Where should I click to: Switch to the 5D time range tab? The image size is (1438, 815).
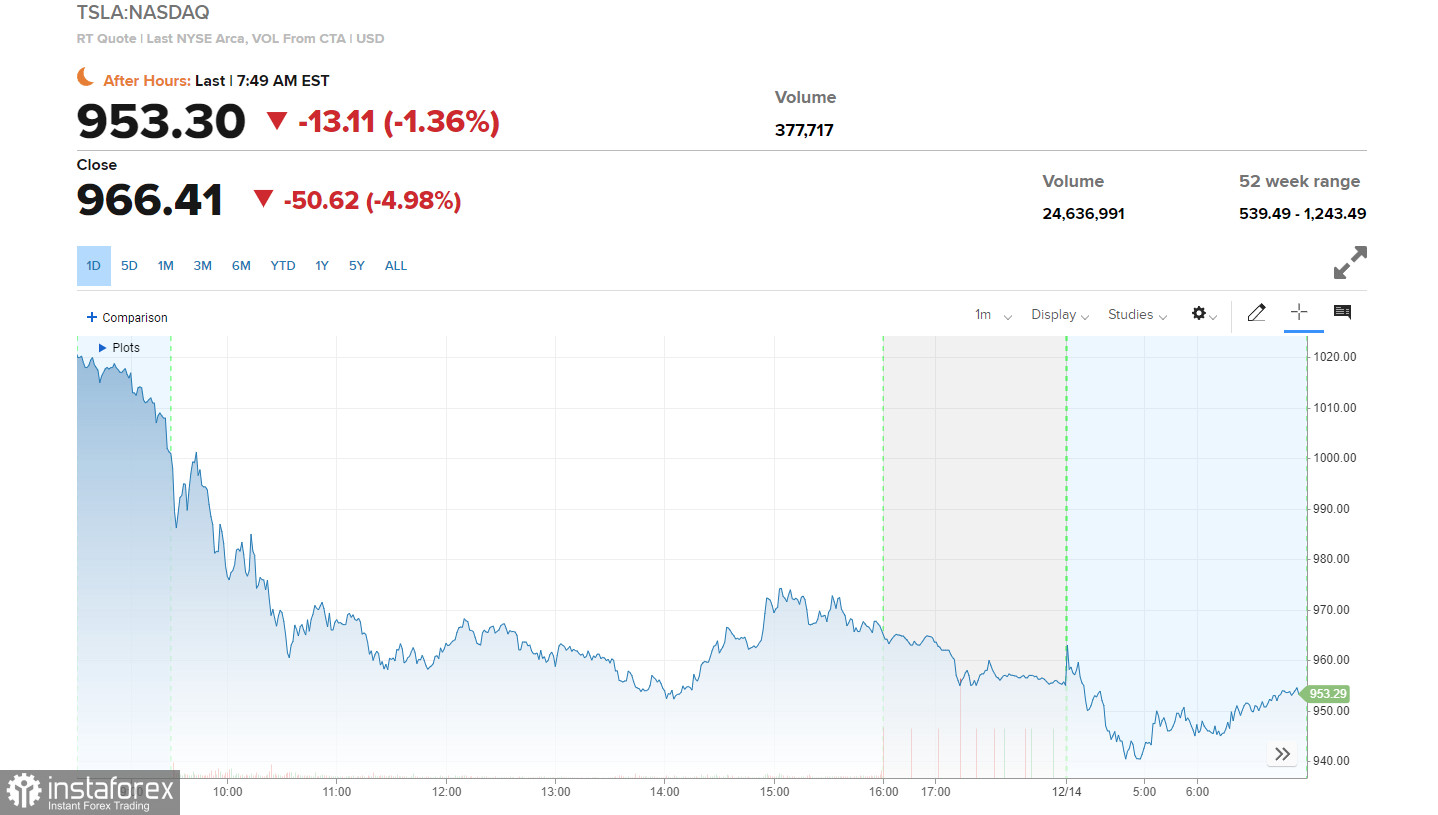[129, 266]
